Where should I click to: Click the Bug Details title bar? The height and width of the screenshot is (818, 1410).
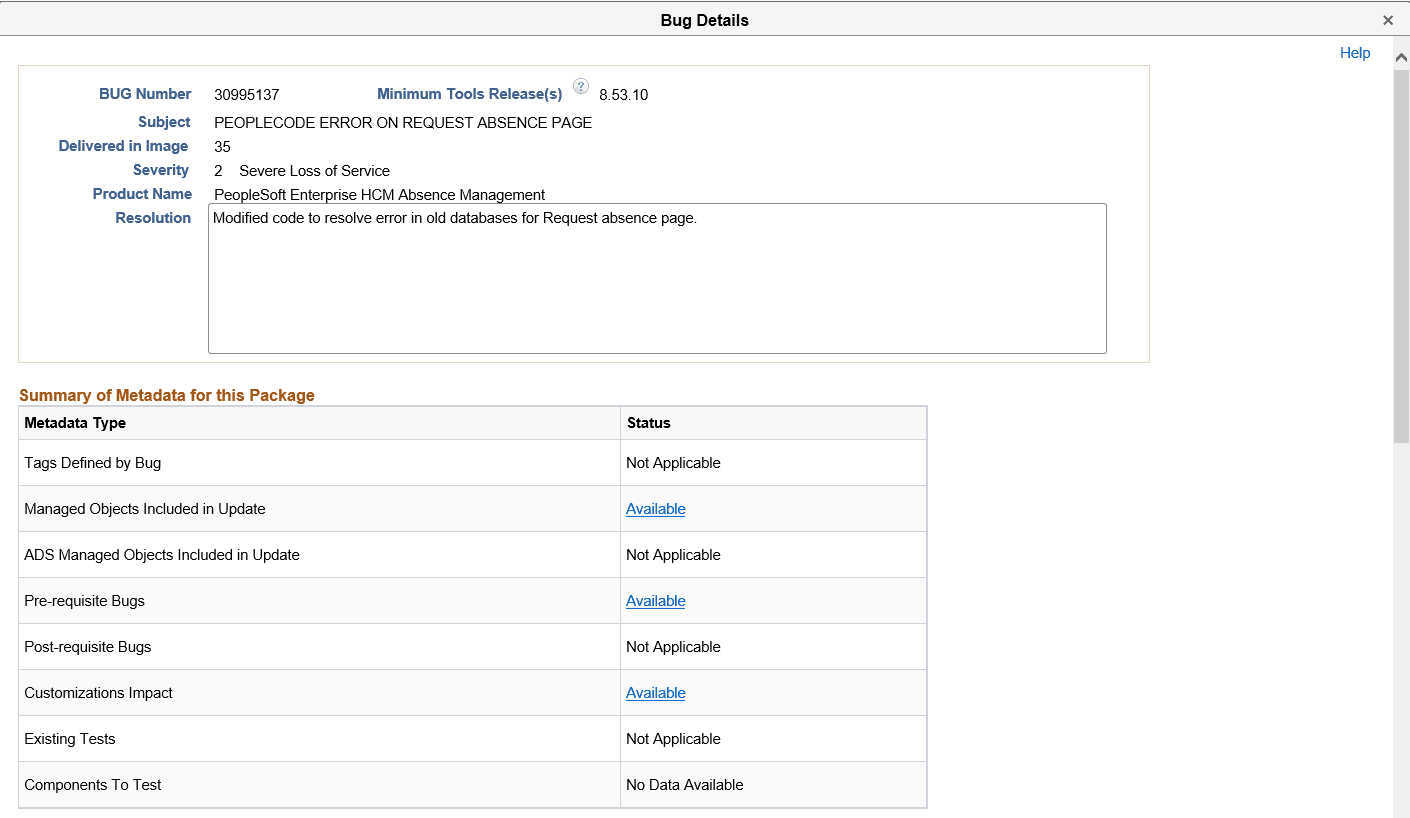704,19
